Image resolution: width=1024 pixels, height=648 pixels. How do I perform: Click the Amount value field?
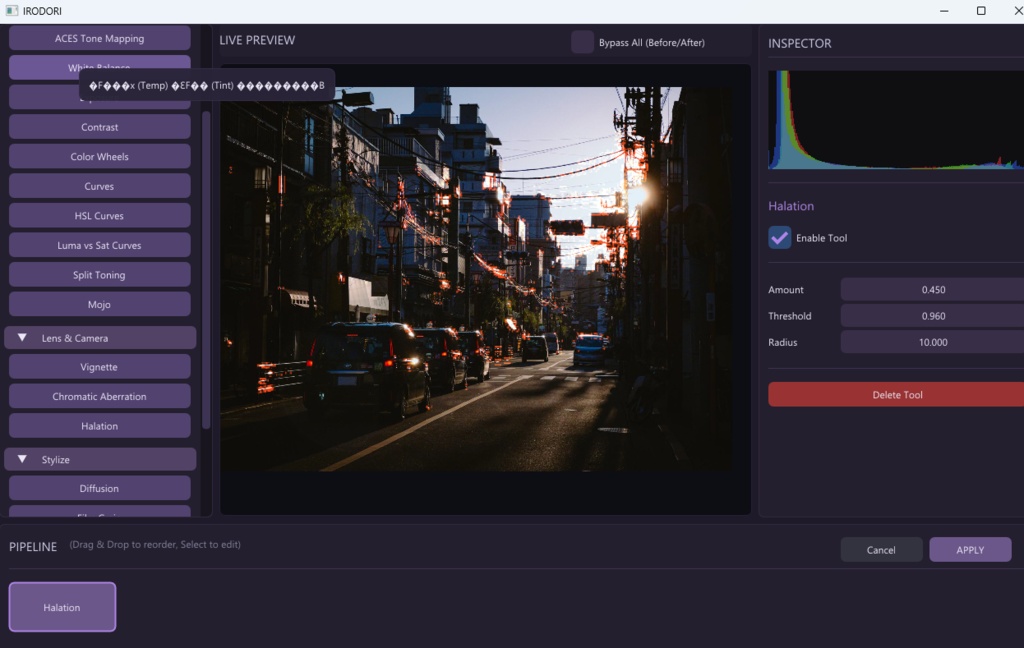point(933,289)
